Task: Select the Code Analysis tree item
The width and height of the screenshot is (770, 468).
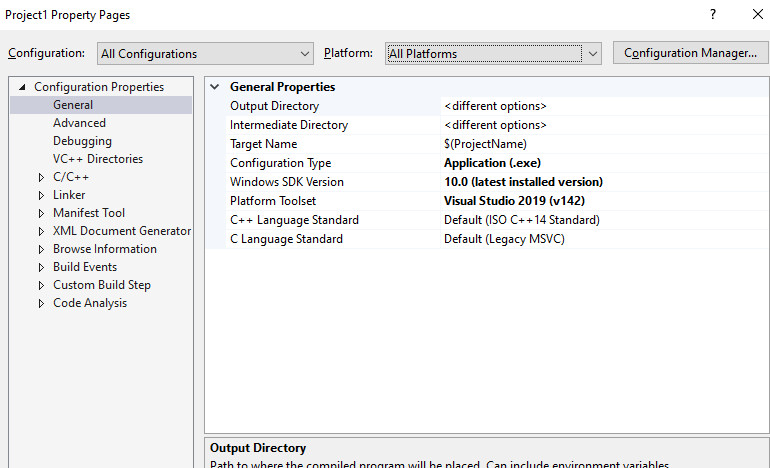Action: pyautogui.click(x=90, y=303)
